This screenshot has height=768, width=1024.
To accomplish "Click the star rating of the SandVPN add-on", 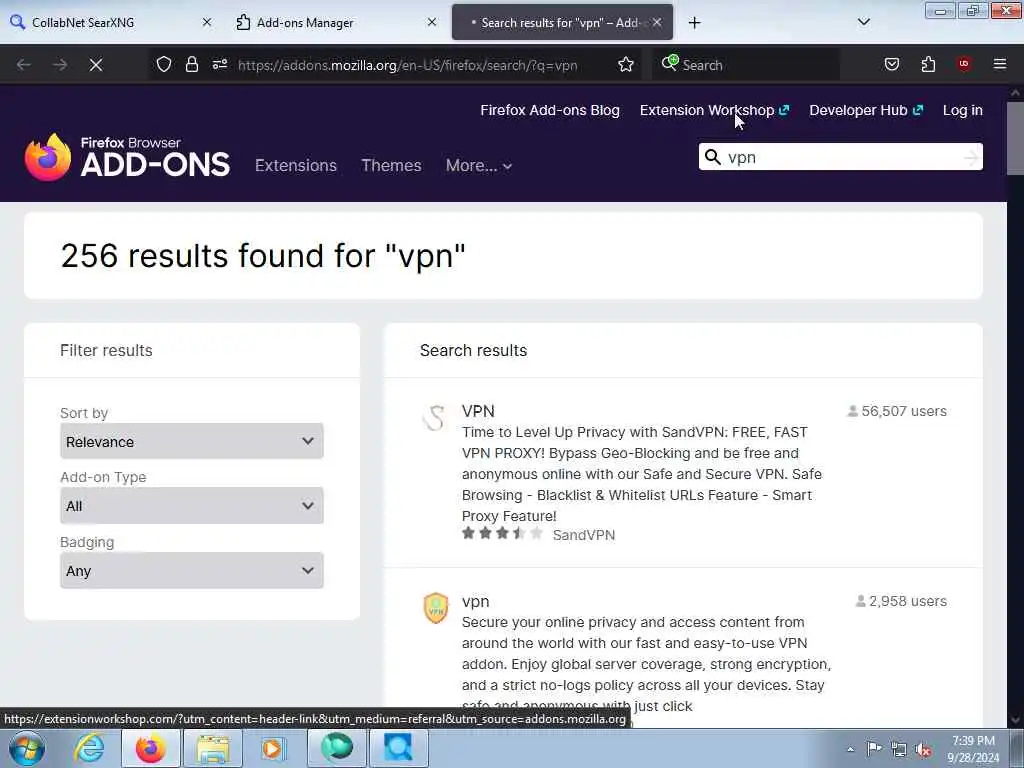I will (502, 534).
